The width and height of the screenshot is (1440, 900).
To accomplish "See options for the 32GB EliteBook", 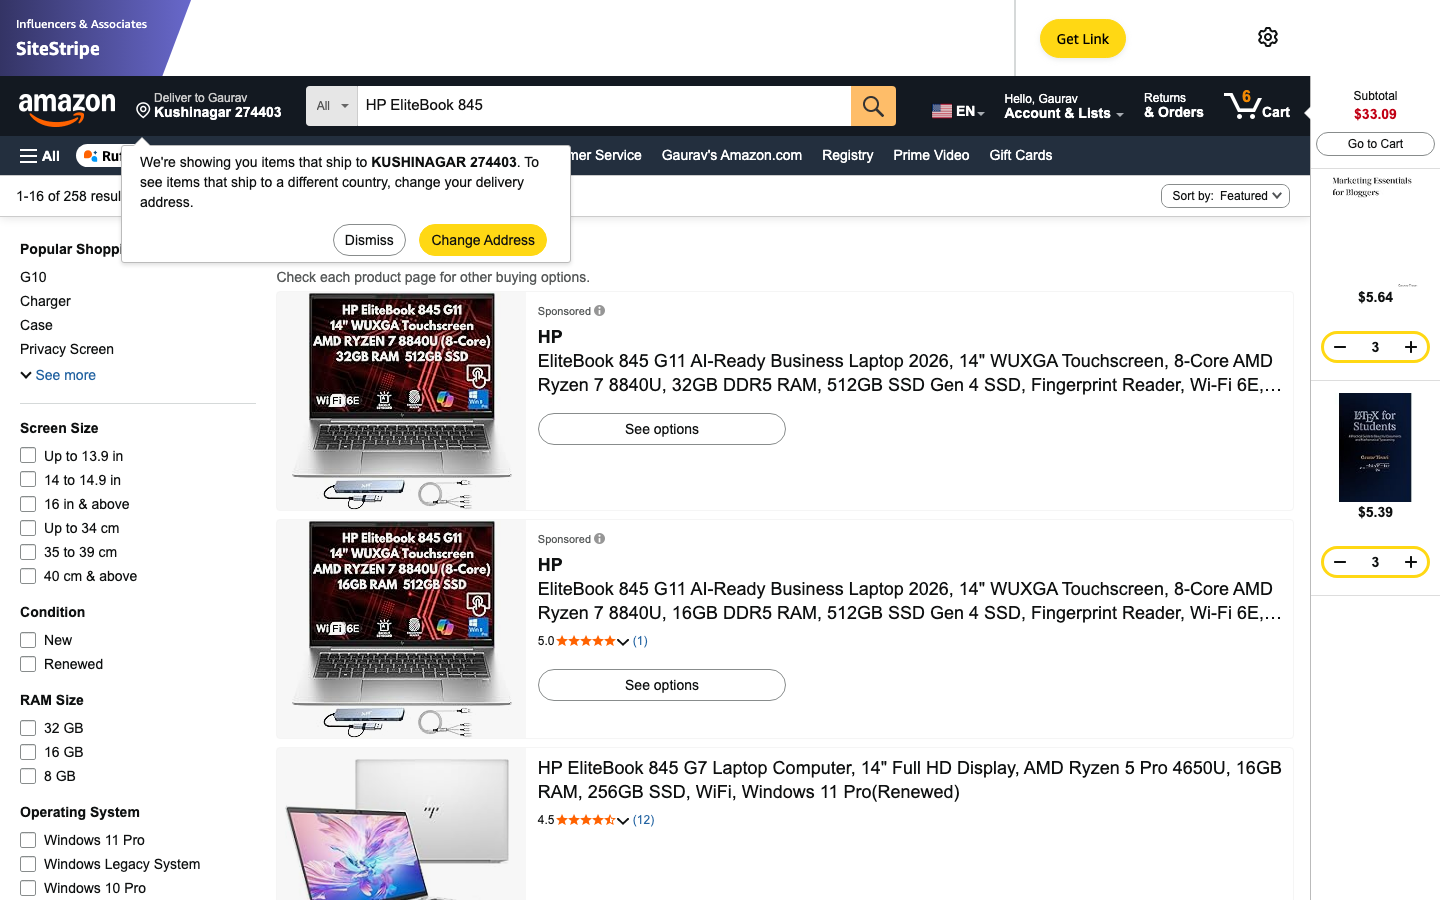I will point(662,429).
